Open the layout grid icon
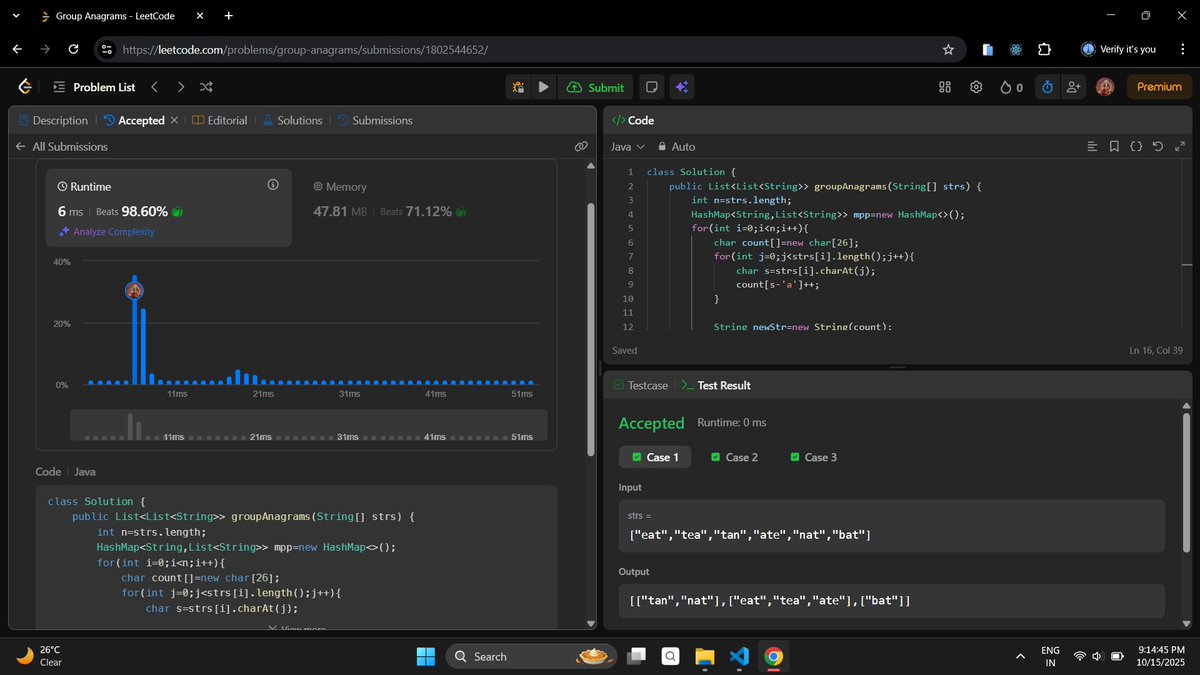The width and height of the screenshot is (1200, 675). [945, 87]
